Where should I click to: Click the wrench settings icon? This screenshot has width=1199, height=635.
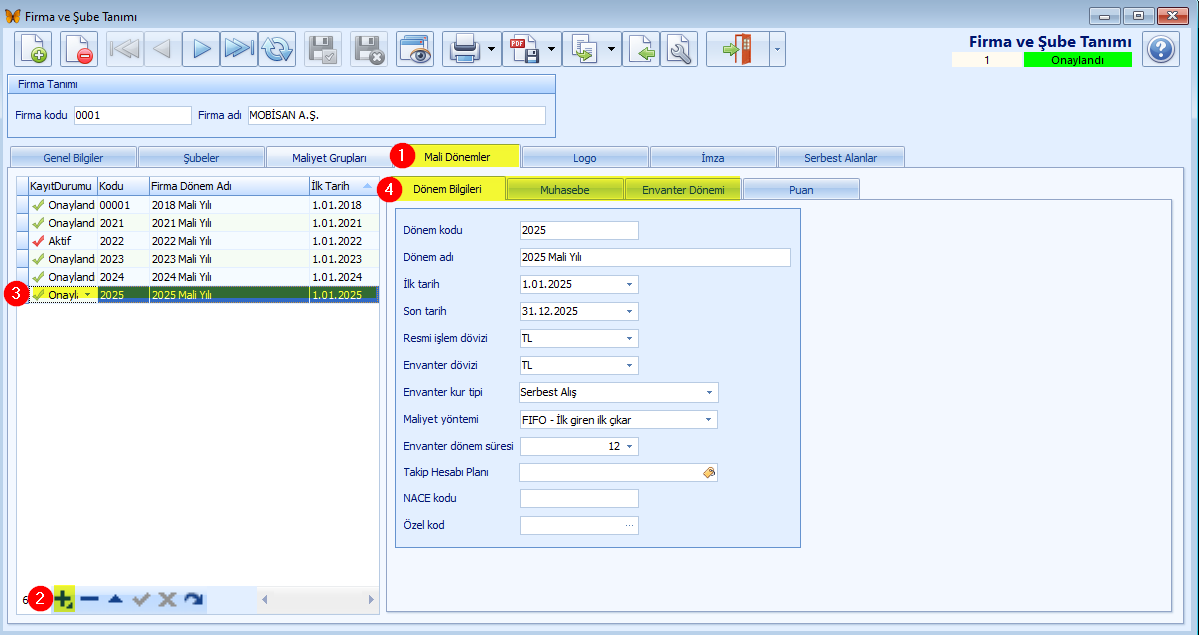coord(679,50)
